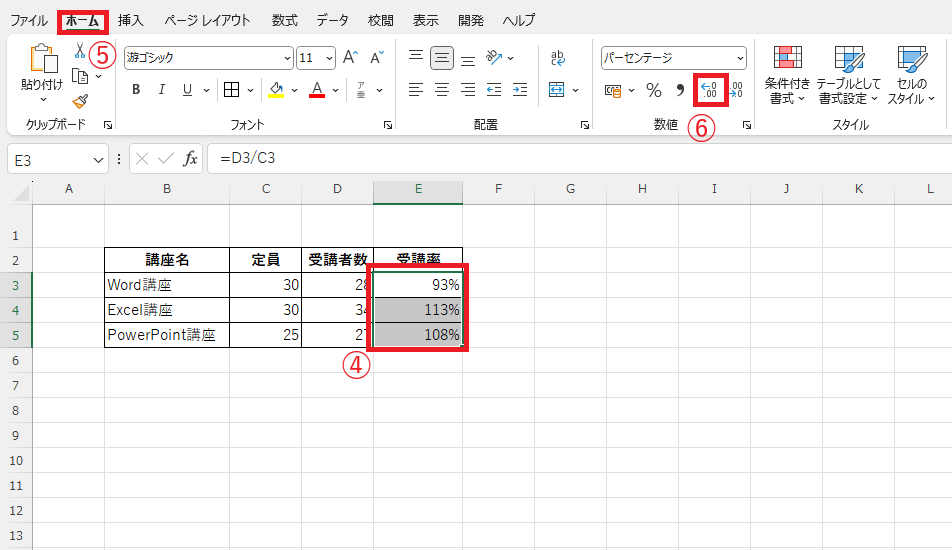The width and height of the screenshot is (952, 550).
Task: Click the formula bar showing =D3/C3
Action: (x=579, y=158)
